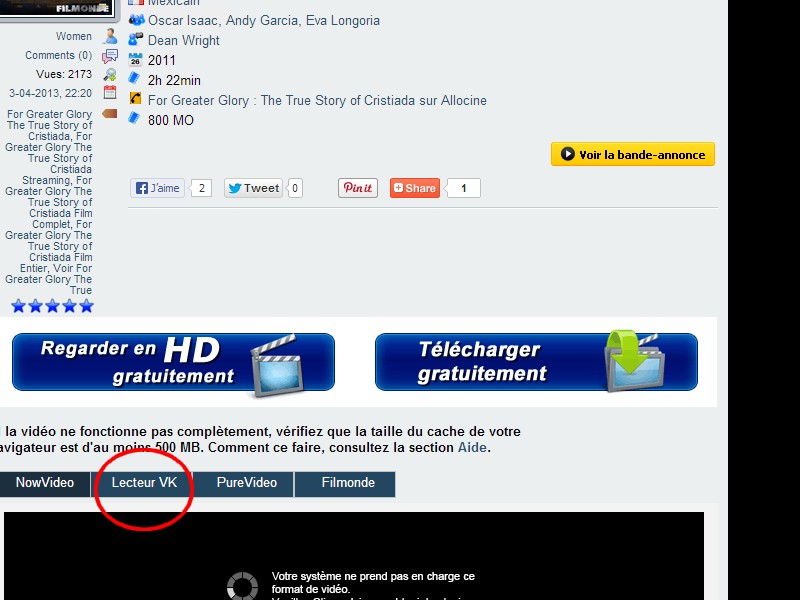800x600 pixels.
Task: Click the magnifier views icon beside Vues
Action: pos(110,74)
